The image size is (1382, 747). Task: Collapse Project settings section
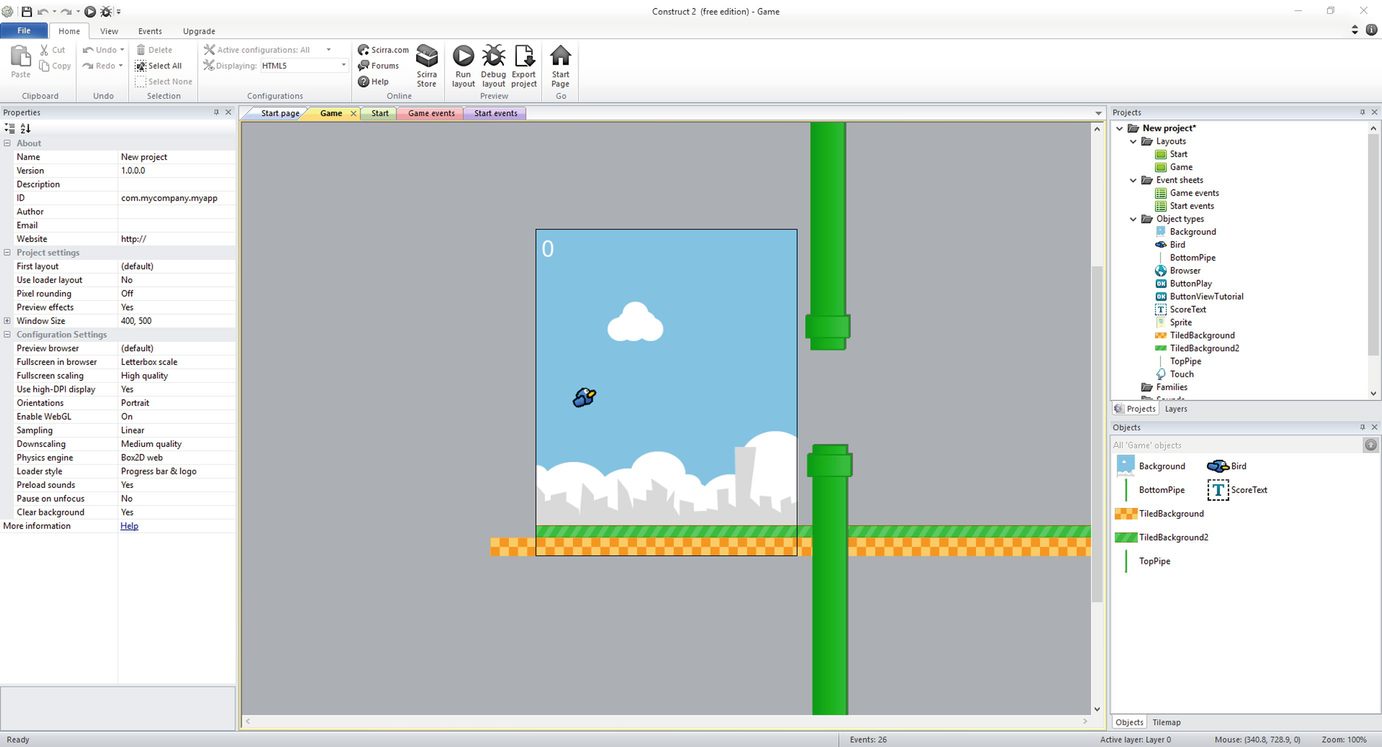coord(7,253)
